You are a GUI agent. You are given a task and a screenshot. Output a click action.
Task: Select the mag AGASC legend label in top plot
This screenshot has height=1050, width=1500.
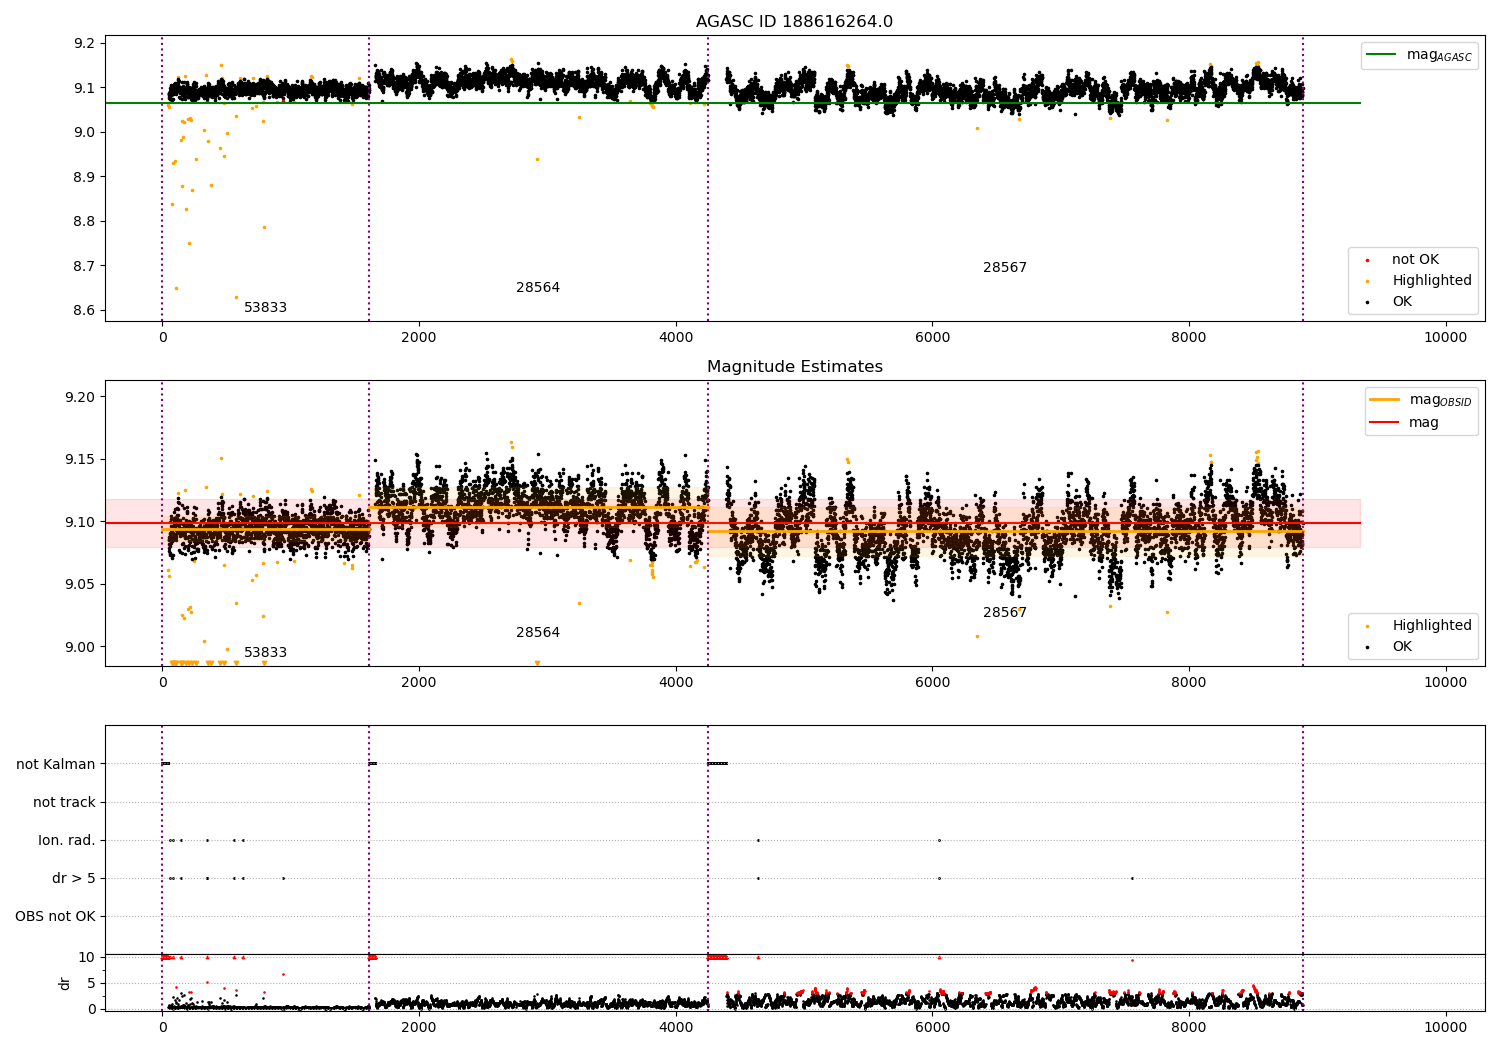click(1439, 55)
